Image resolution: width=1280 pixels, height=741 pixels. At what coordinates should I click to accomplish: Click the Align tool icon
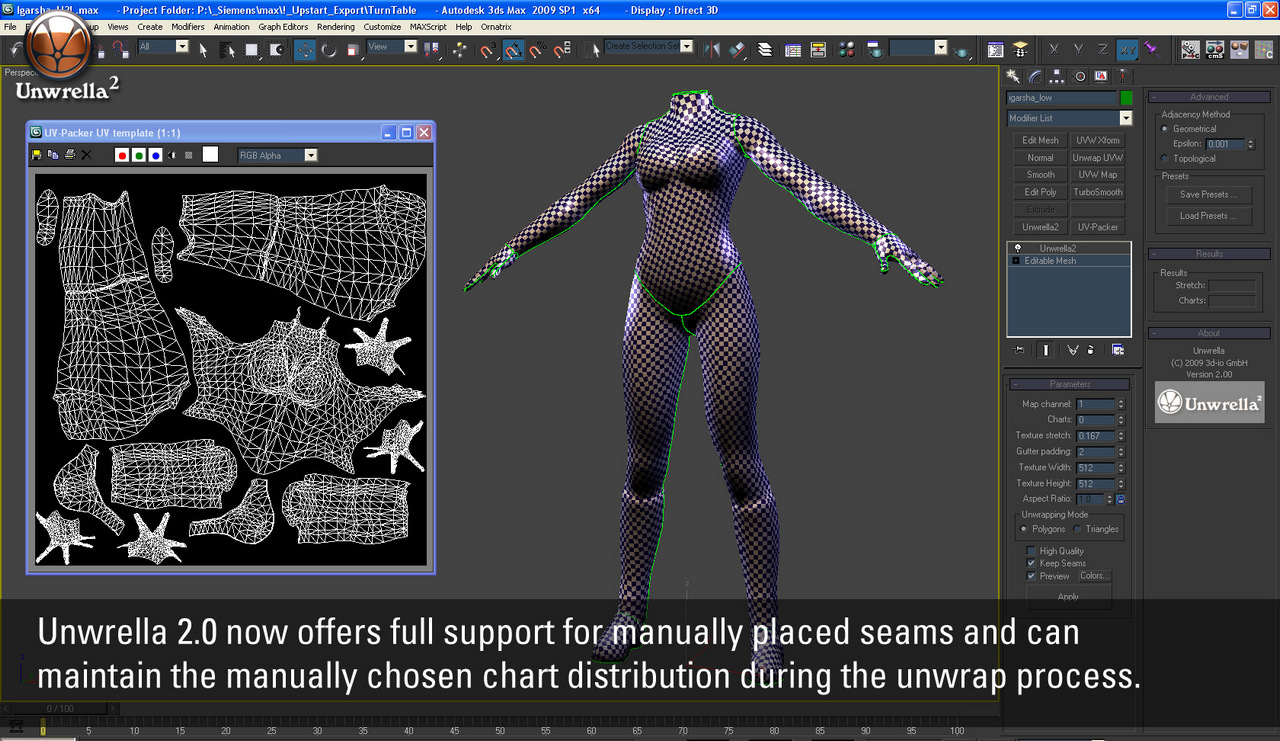[x=737, y=49]
